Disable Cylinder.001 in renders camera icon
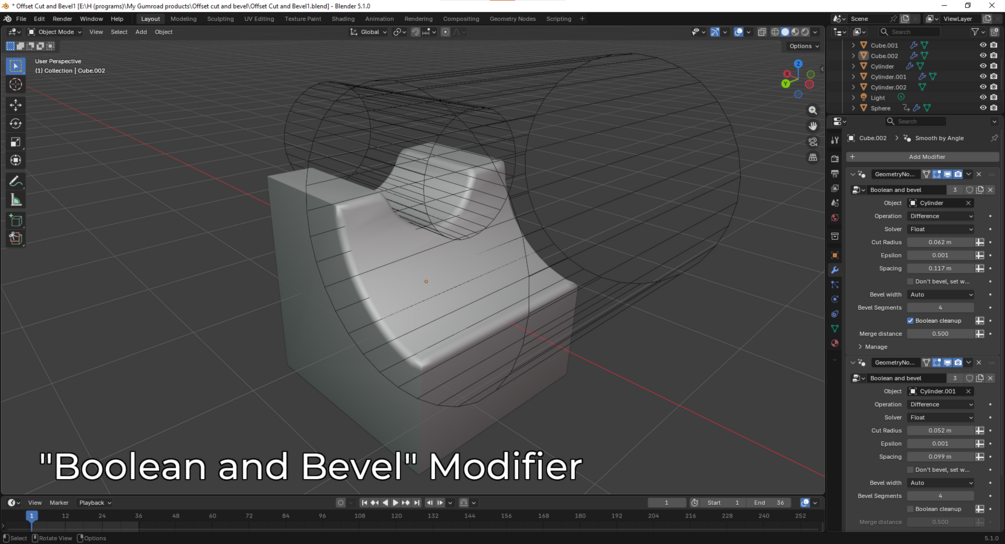 pyautogui.click(x=993, y=77)
